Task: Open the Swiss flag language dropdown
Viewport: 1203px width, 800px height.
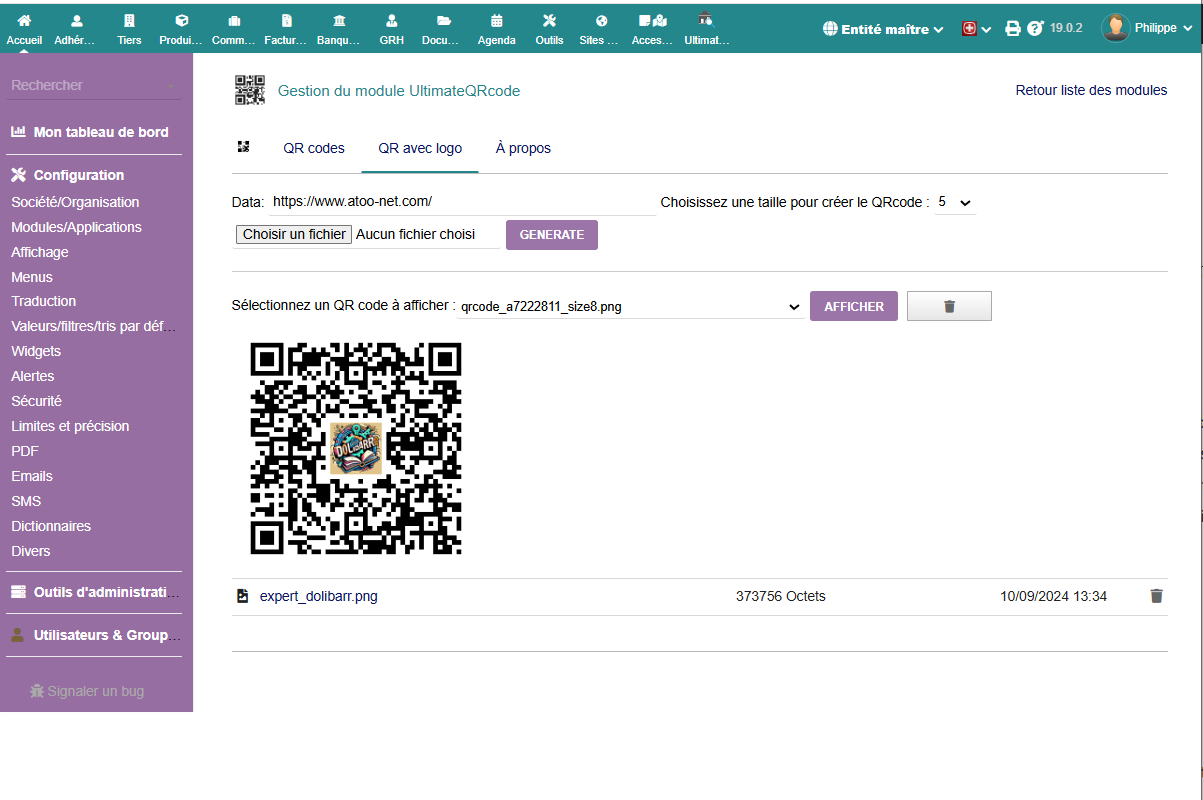Action: [x=976, y=29]
